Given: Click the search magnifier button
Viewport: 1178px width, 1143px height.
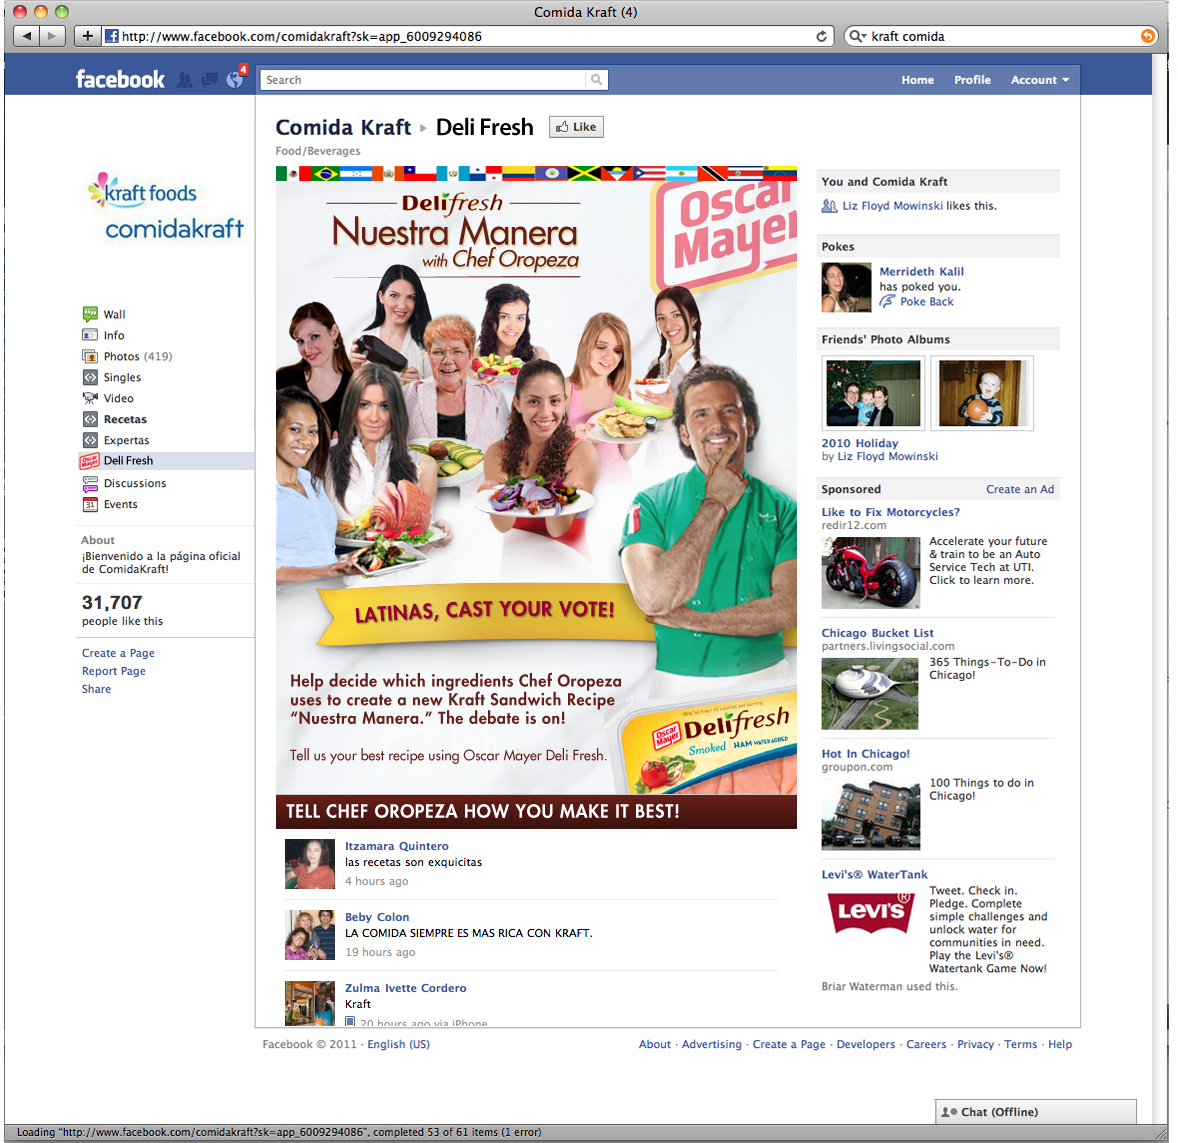Looking at the screenshot, I should point(596,80).
